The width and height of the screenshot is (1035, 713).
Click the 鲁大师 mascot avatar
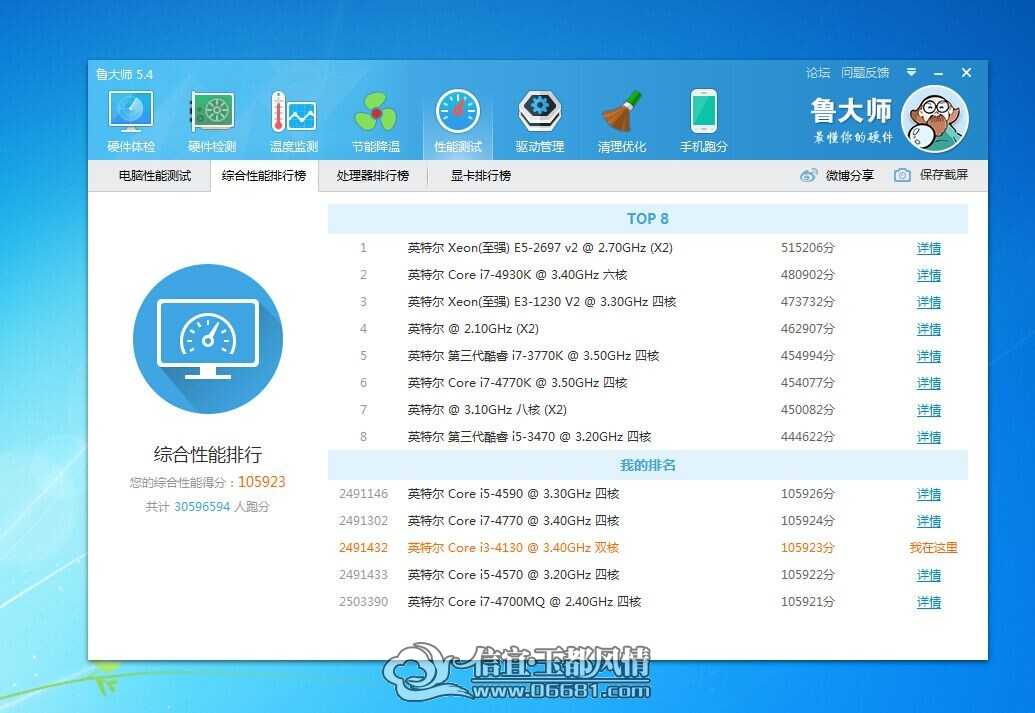coord(935,119)
